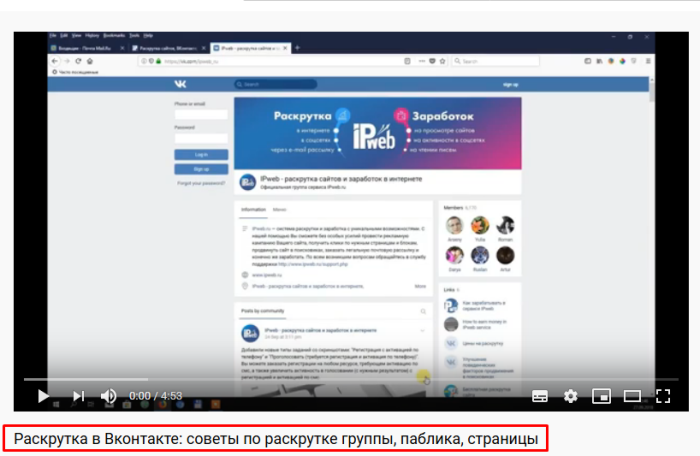700x456 pixels.
Task: Toggle subtitles on the player
Action: pyautogui.click(x=539, y=396)
